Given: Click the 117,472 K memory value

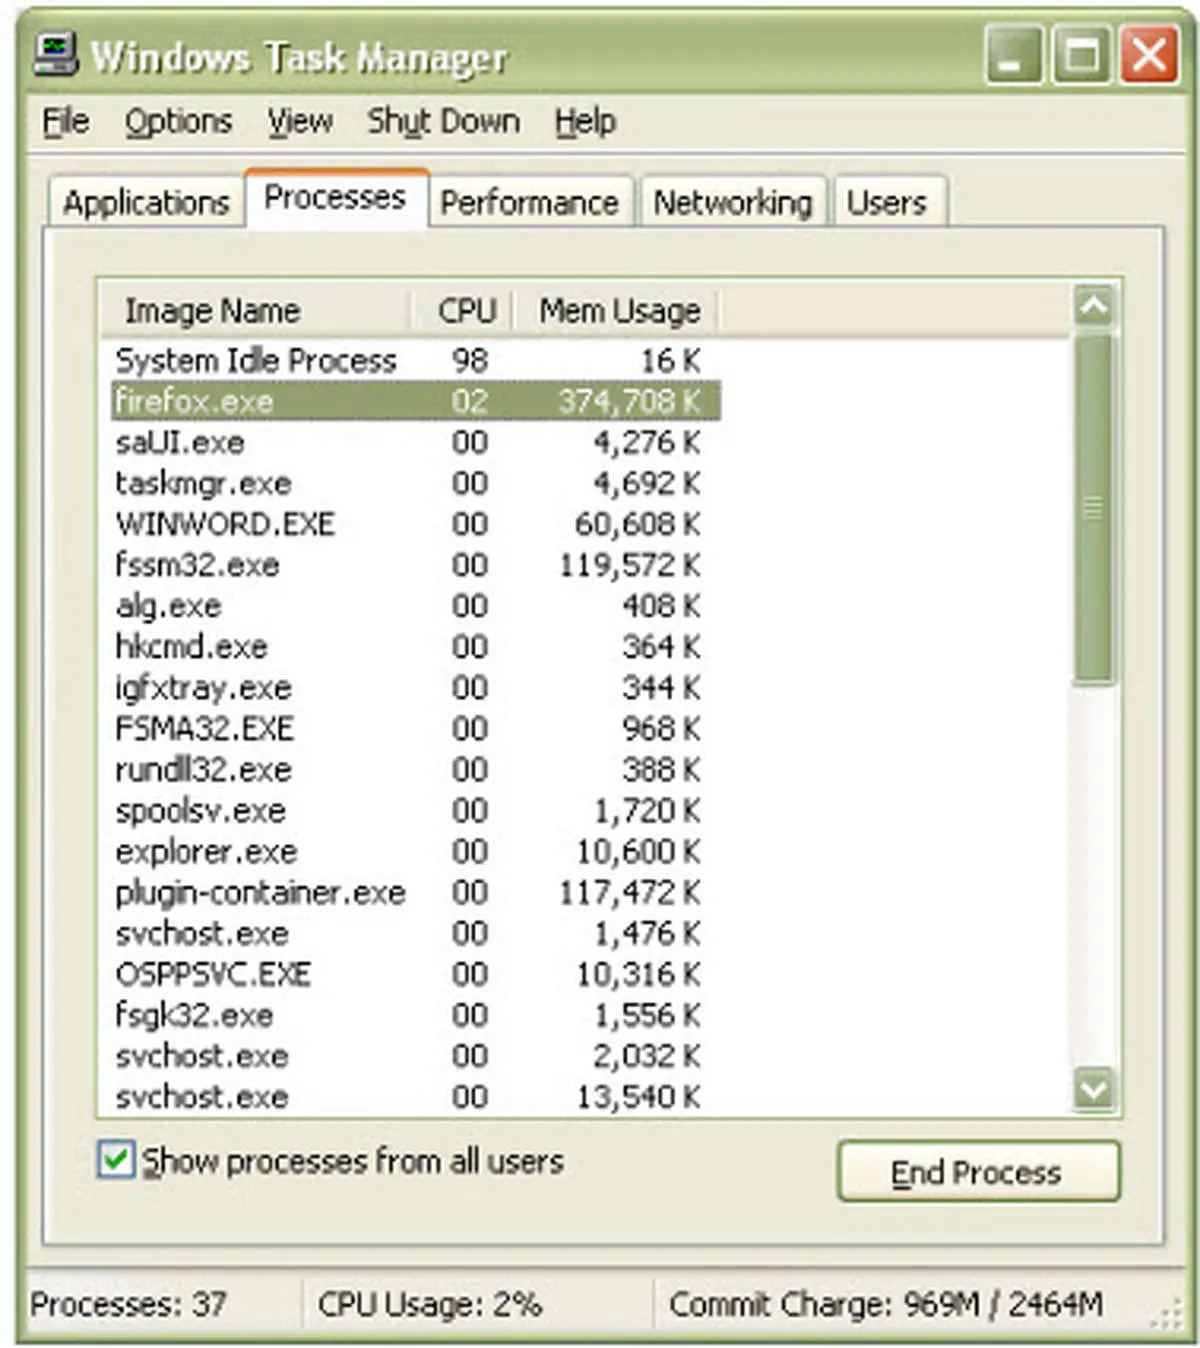Looking at the screenshot, I should (x=629, y=893).
